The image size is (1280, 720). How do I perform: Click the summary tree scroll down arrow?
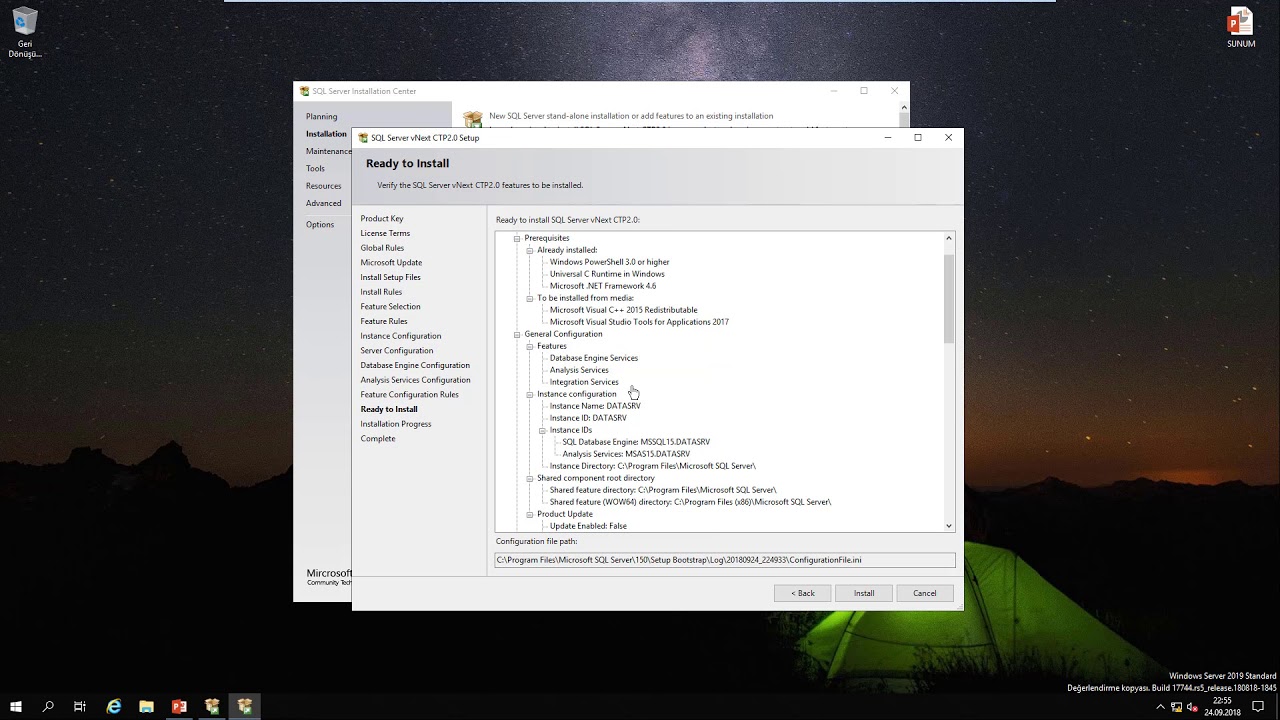(x=949, y=526)
